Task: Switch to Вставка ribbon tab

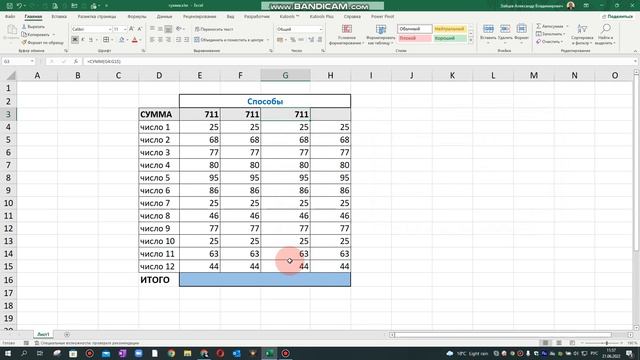Action: click(x=59, y=17)
